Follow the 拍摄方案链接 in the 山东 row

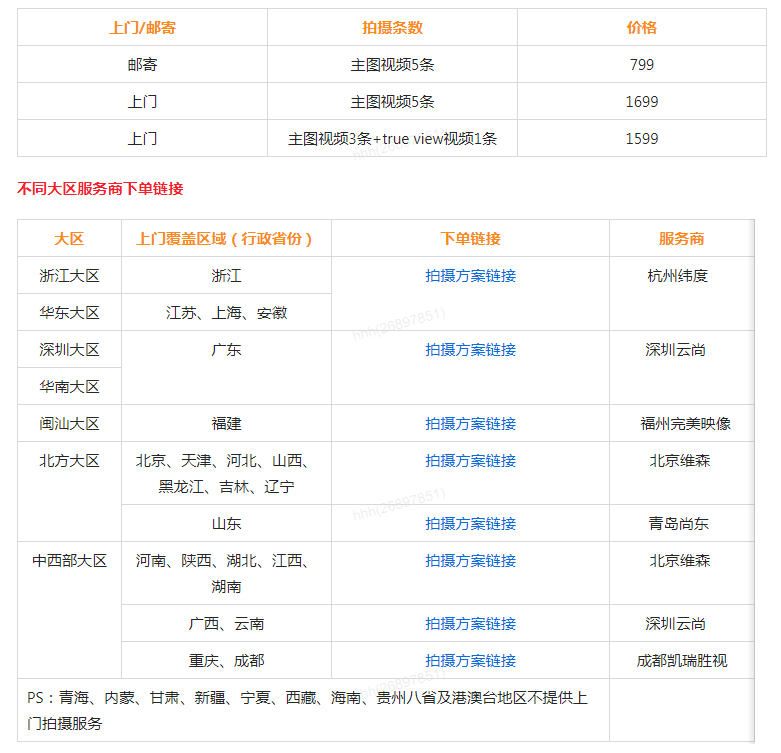click(x=470, y=524)
